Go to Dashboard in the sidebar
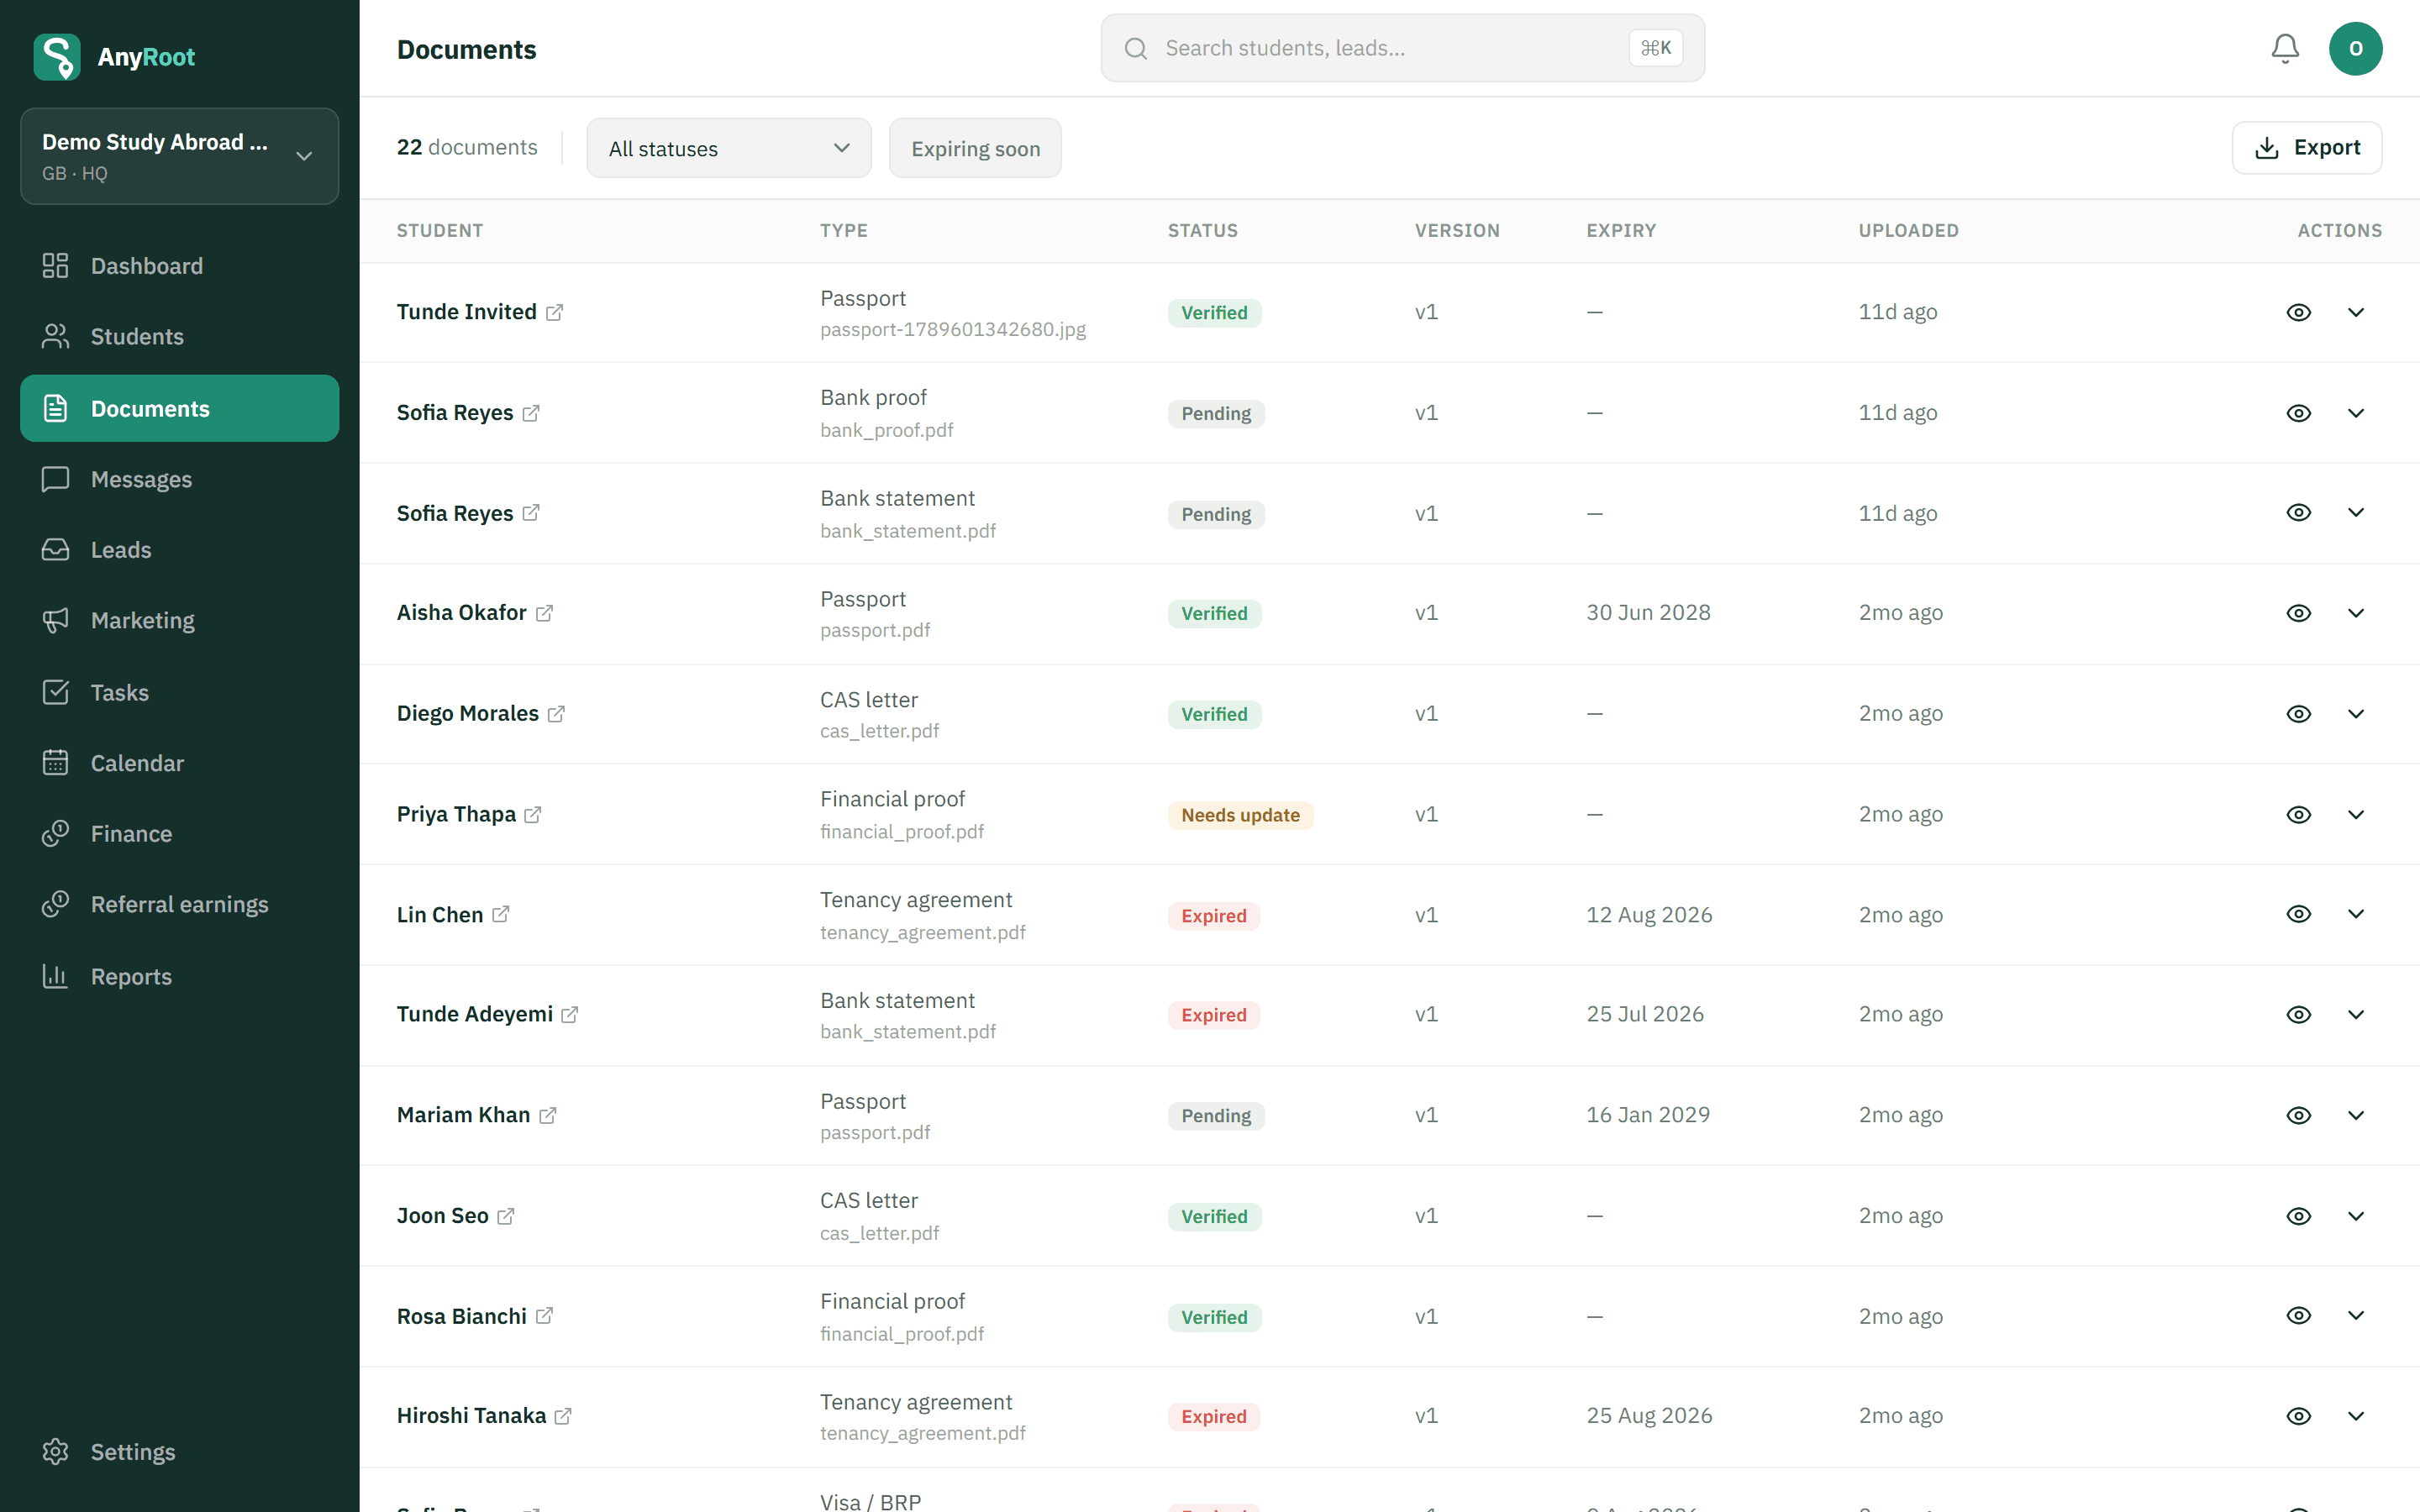 click(180, 266)
